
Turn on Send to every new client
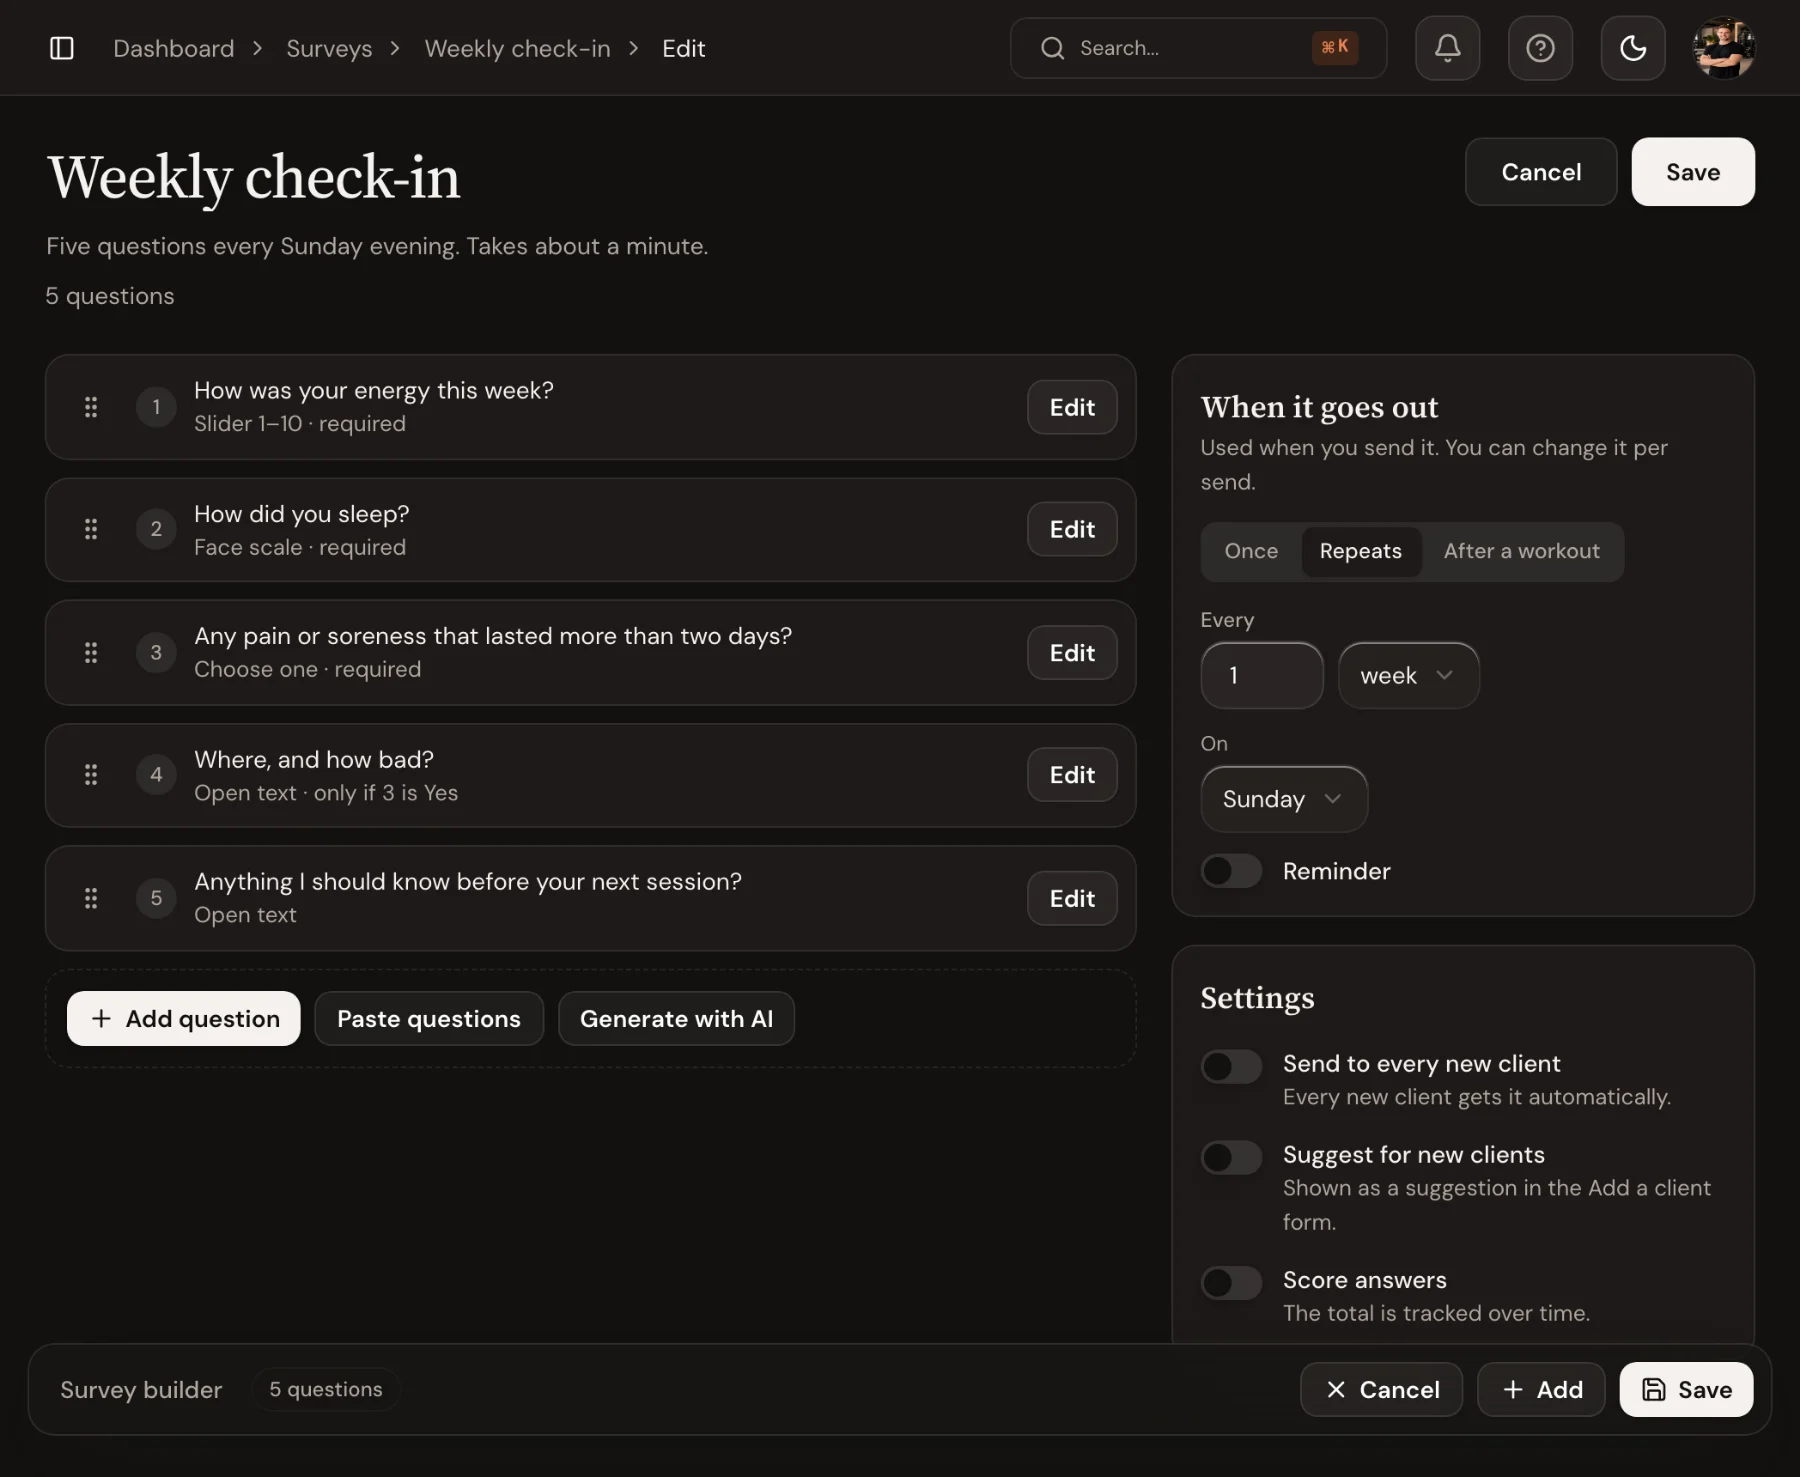click(1231, 1066)
